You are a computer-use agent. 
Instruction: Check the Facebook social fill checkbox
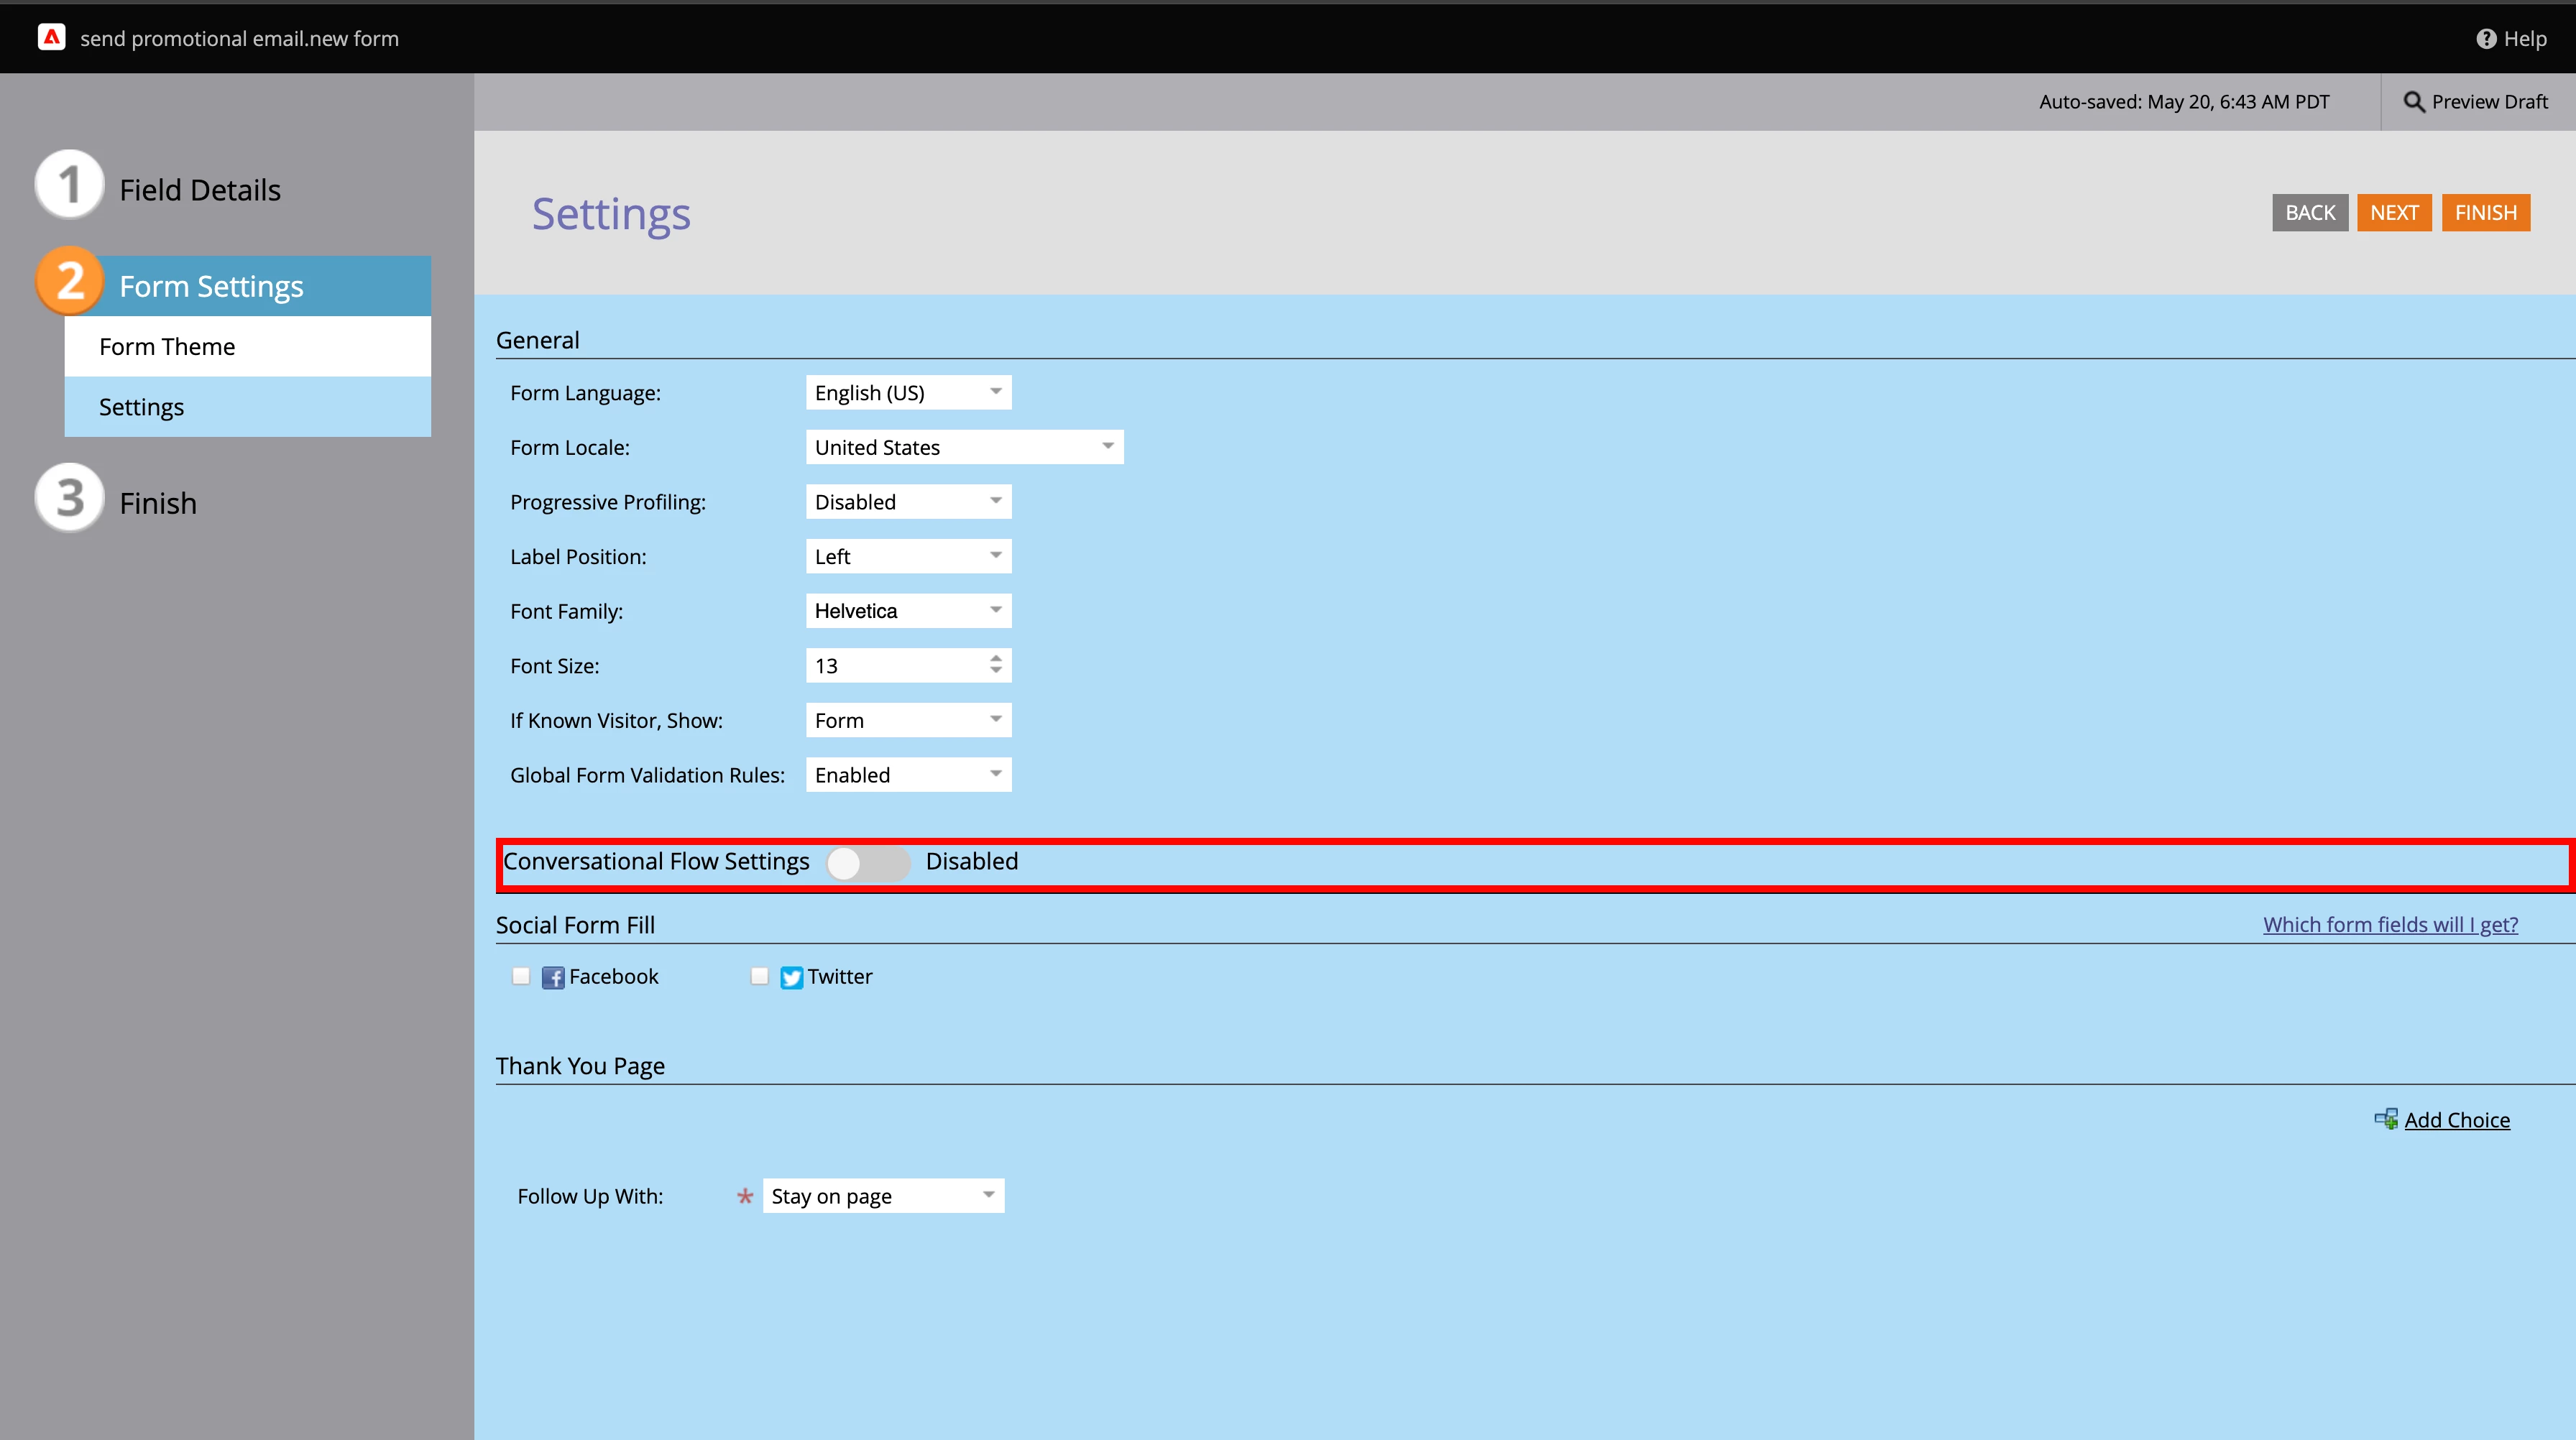[x=521, y=976]
